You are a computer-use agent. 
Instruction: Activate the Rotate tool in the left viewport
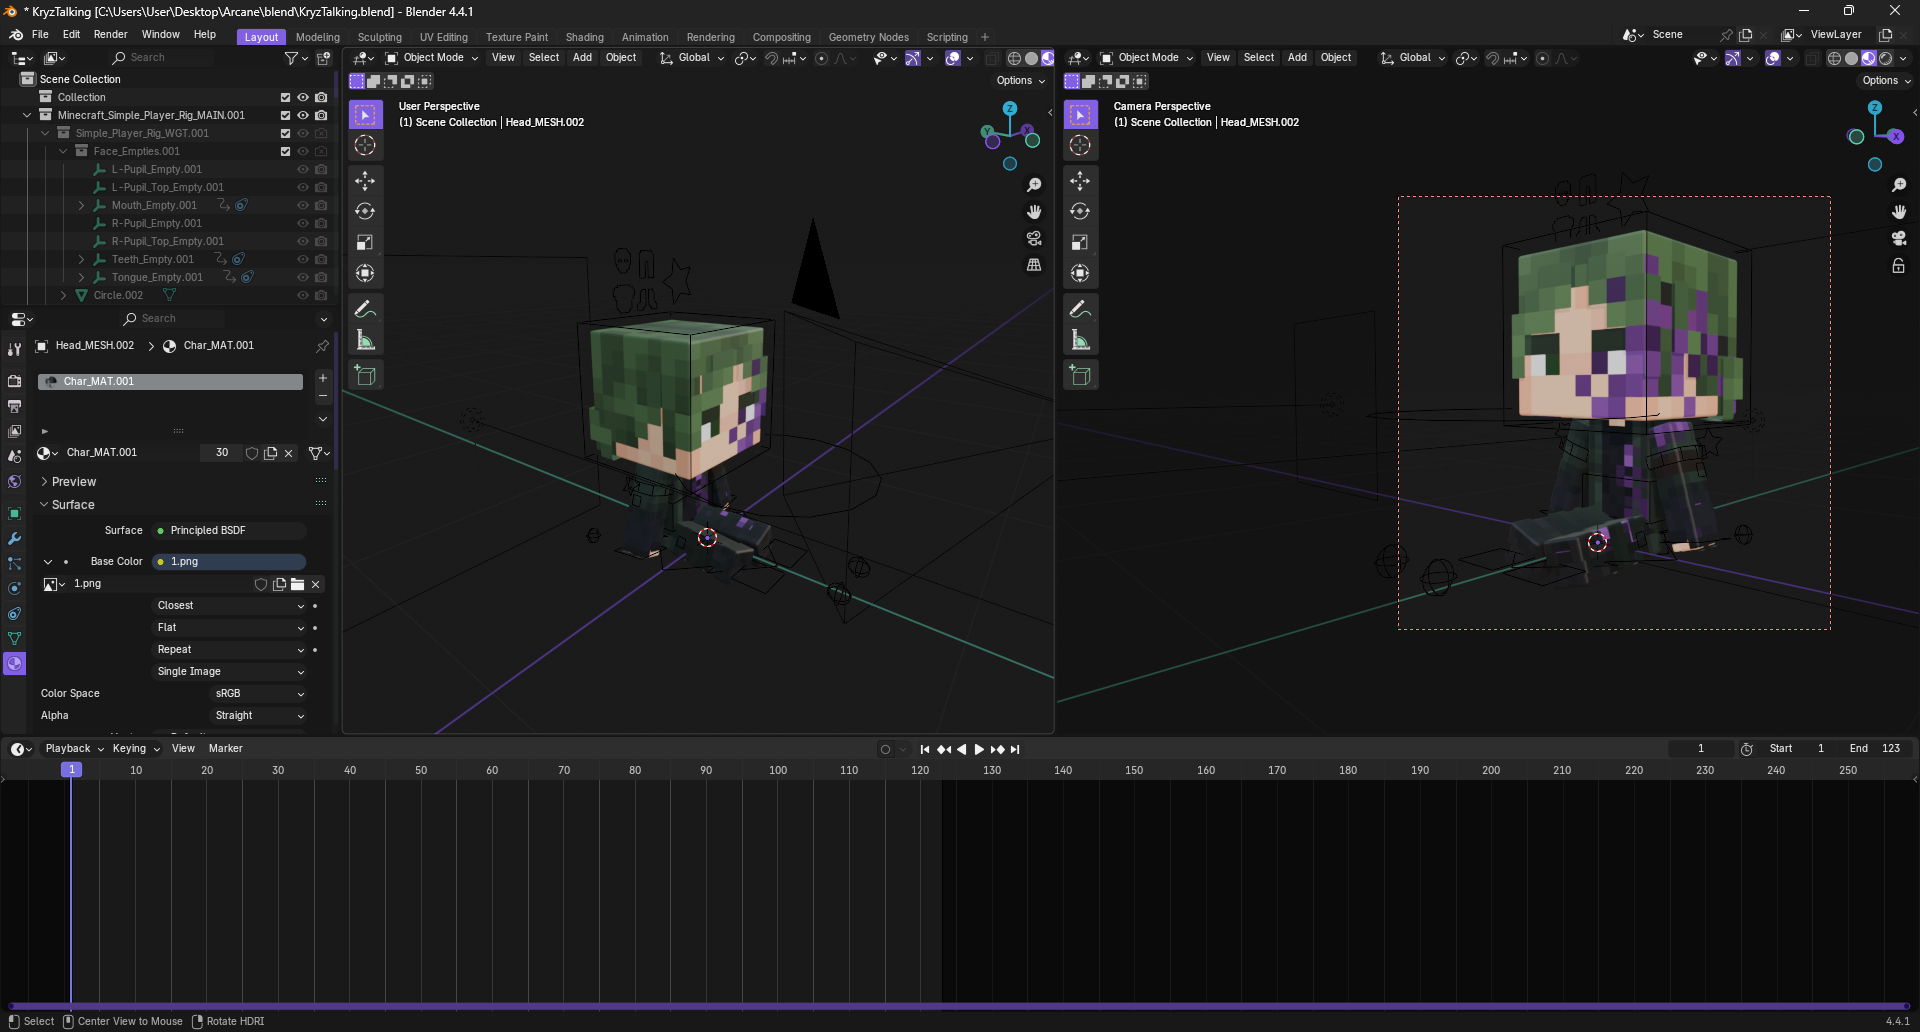365,211
